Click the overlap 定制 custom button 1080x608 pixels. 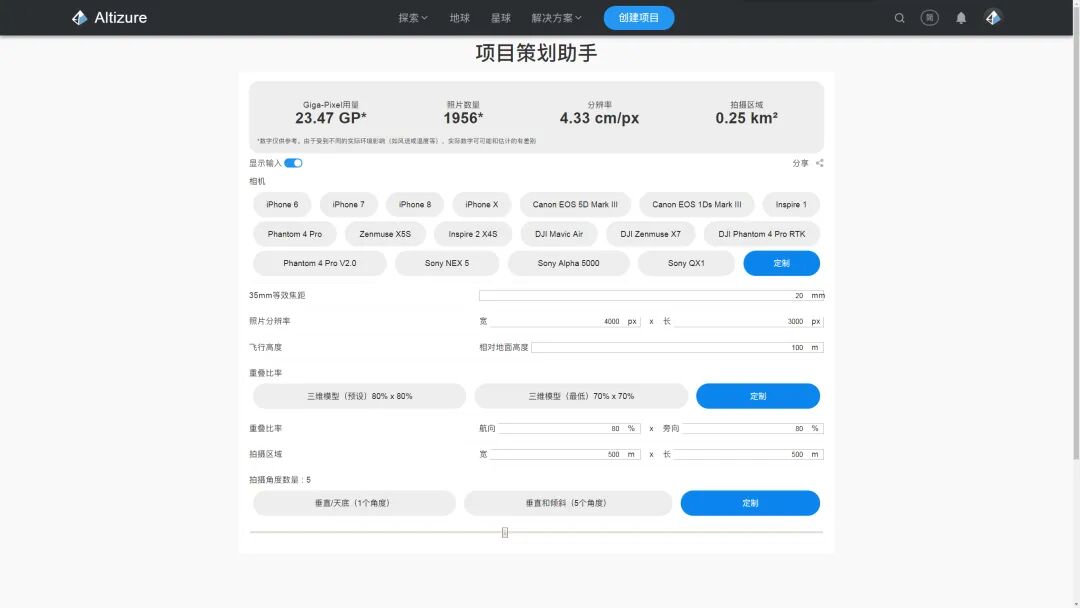(758, 396)
